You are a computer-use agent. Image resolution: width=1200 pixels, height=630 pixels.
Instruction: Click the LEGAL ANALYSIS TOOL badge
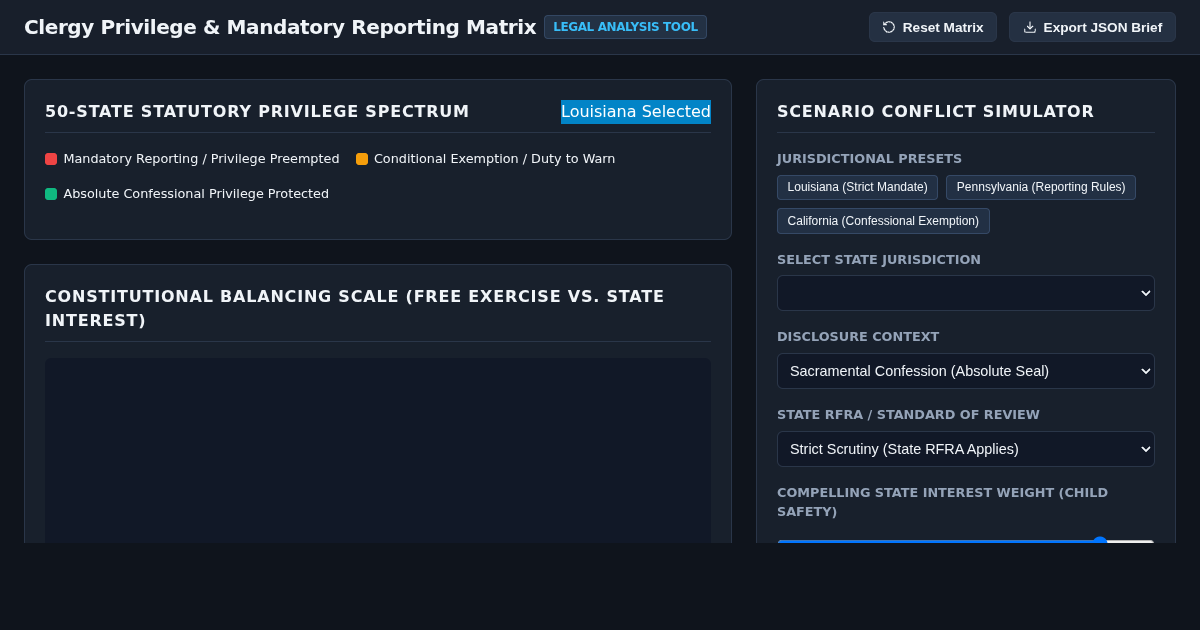(626, 27)
